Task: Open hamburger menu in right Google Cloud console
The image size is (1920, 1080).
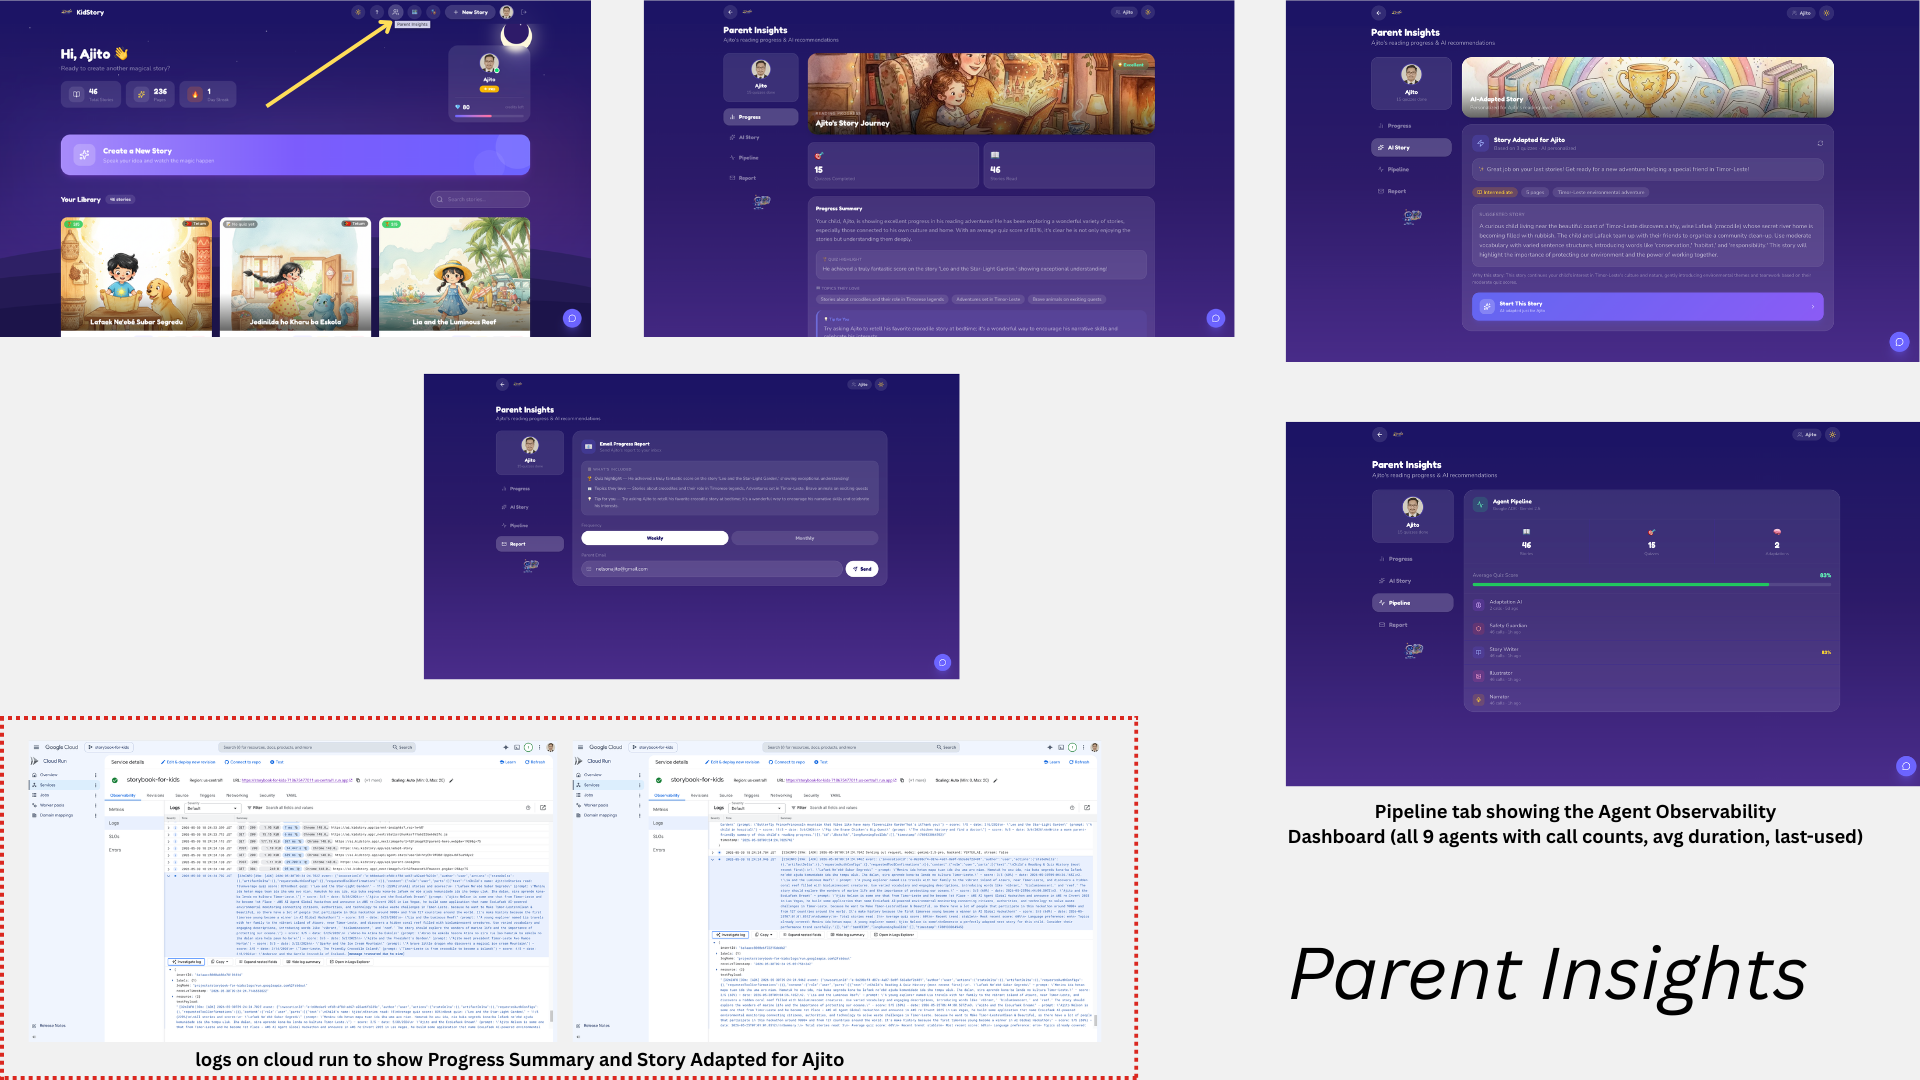Action: [x=579, y=747]
